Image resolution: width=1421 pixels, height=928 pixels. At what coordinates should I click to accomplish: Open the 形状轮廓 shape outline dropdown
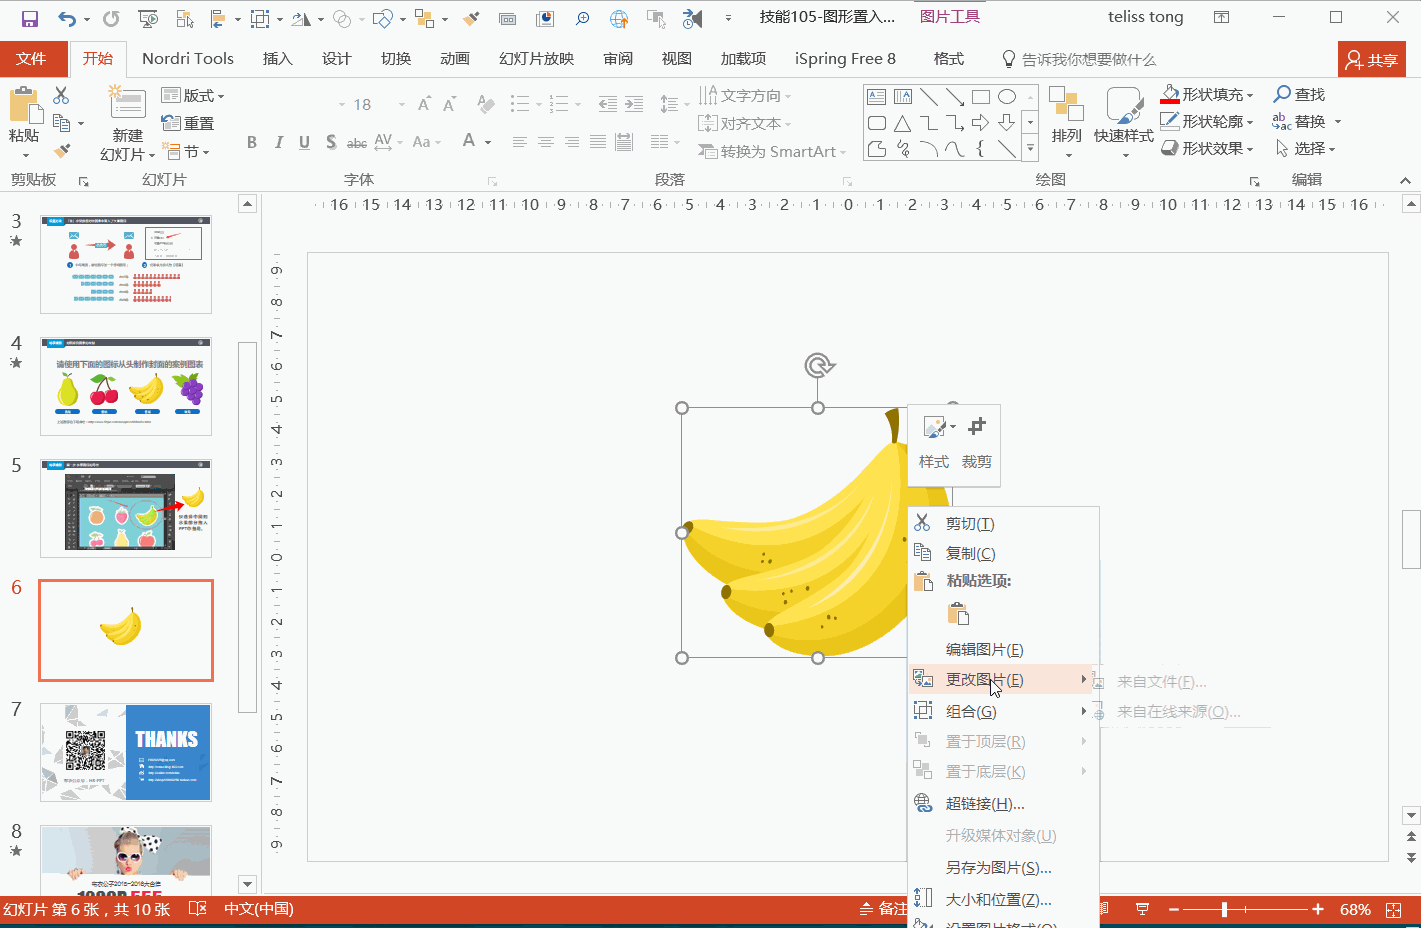coord(1207,121)
